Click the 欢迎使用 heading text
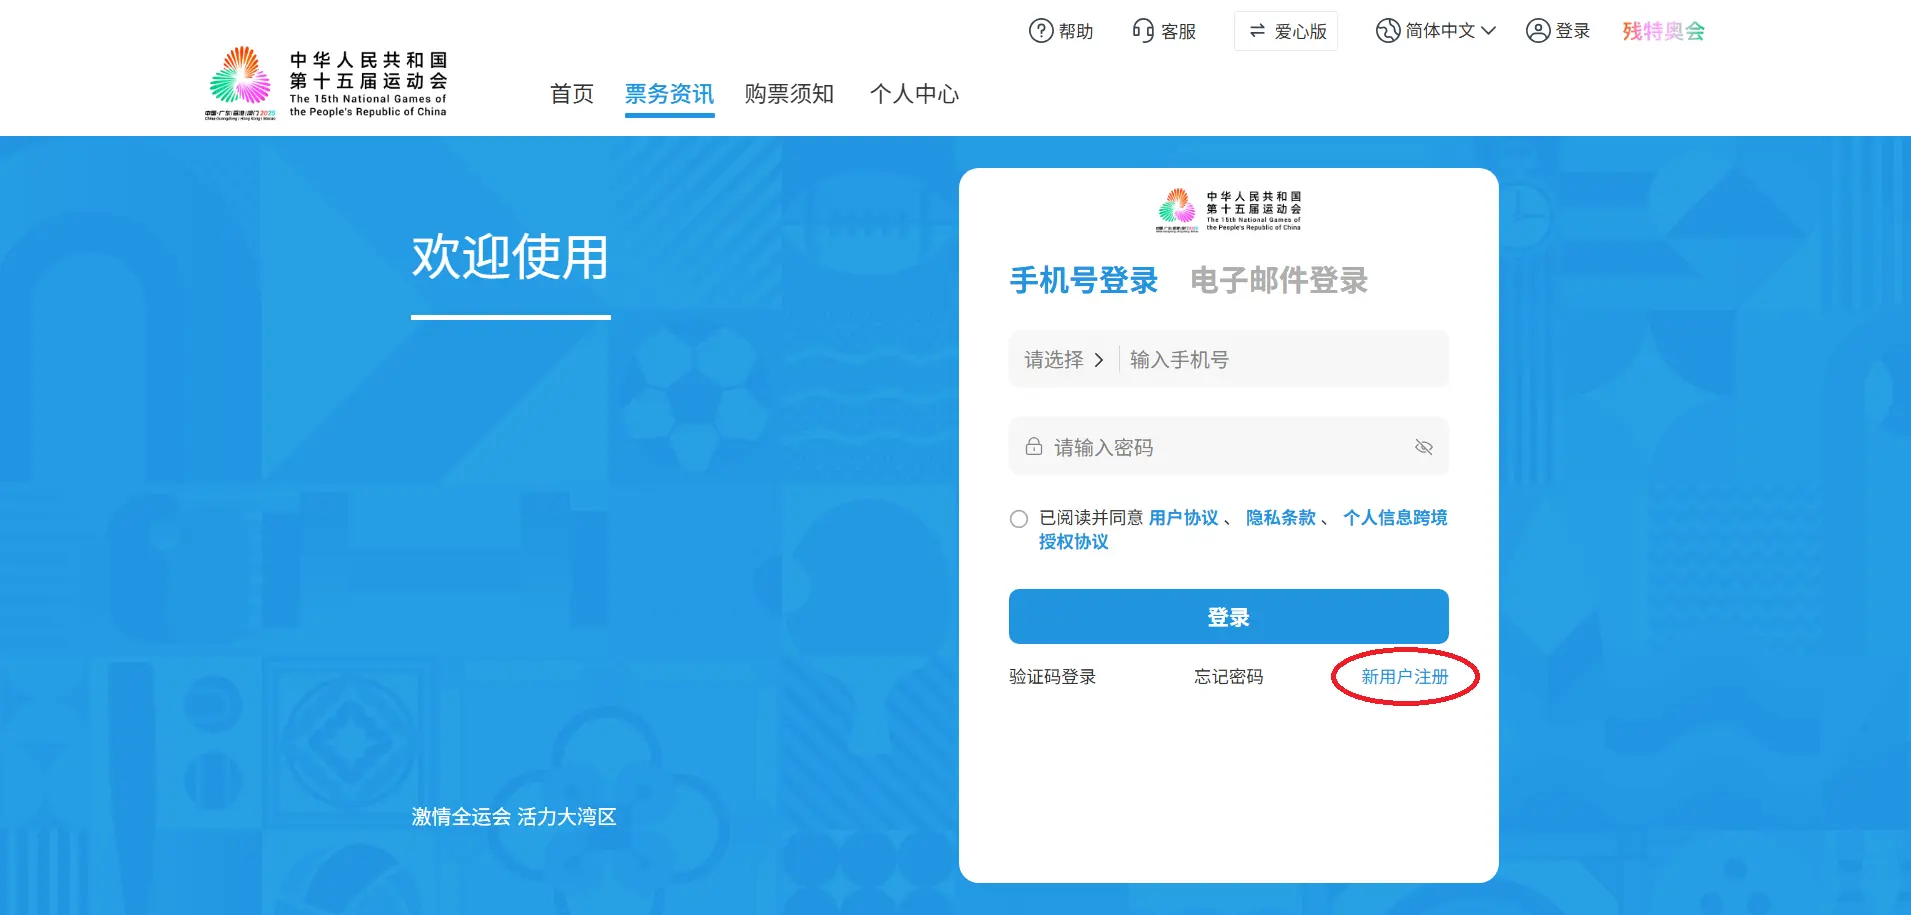This screenshot has height=915, width=1911. click(x=510, y=258)
